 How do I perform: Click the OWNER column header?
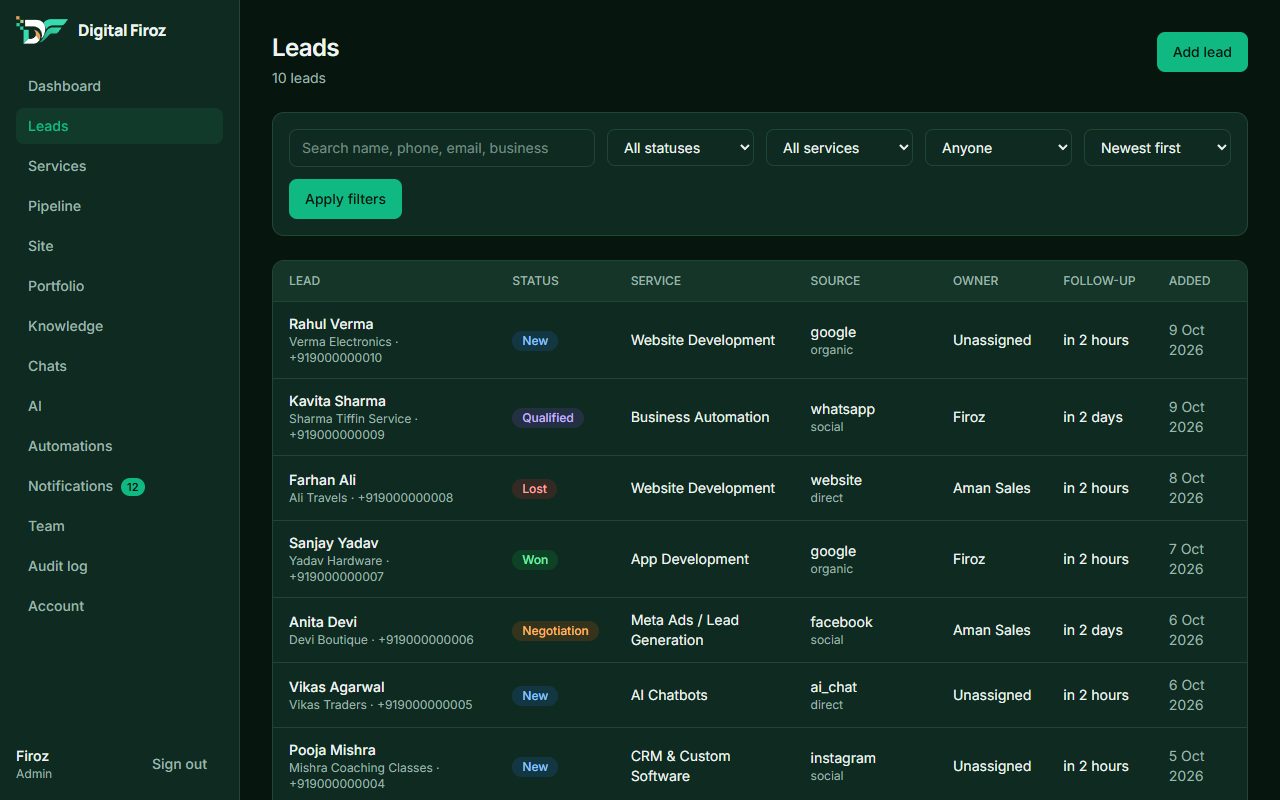(976, 281)
